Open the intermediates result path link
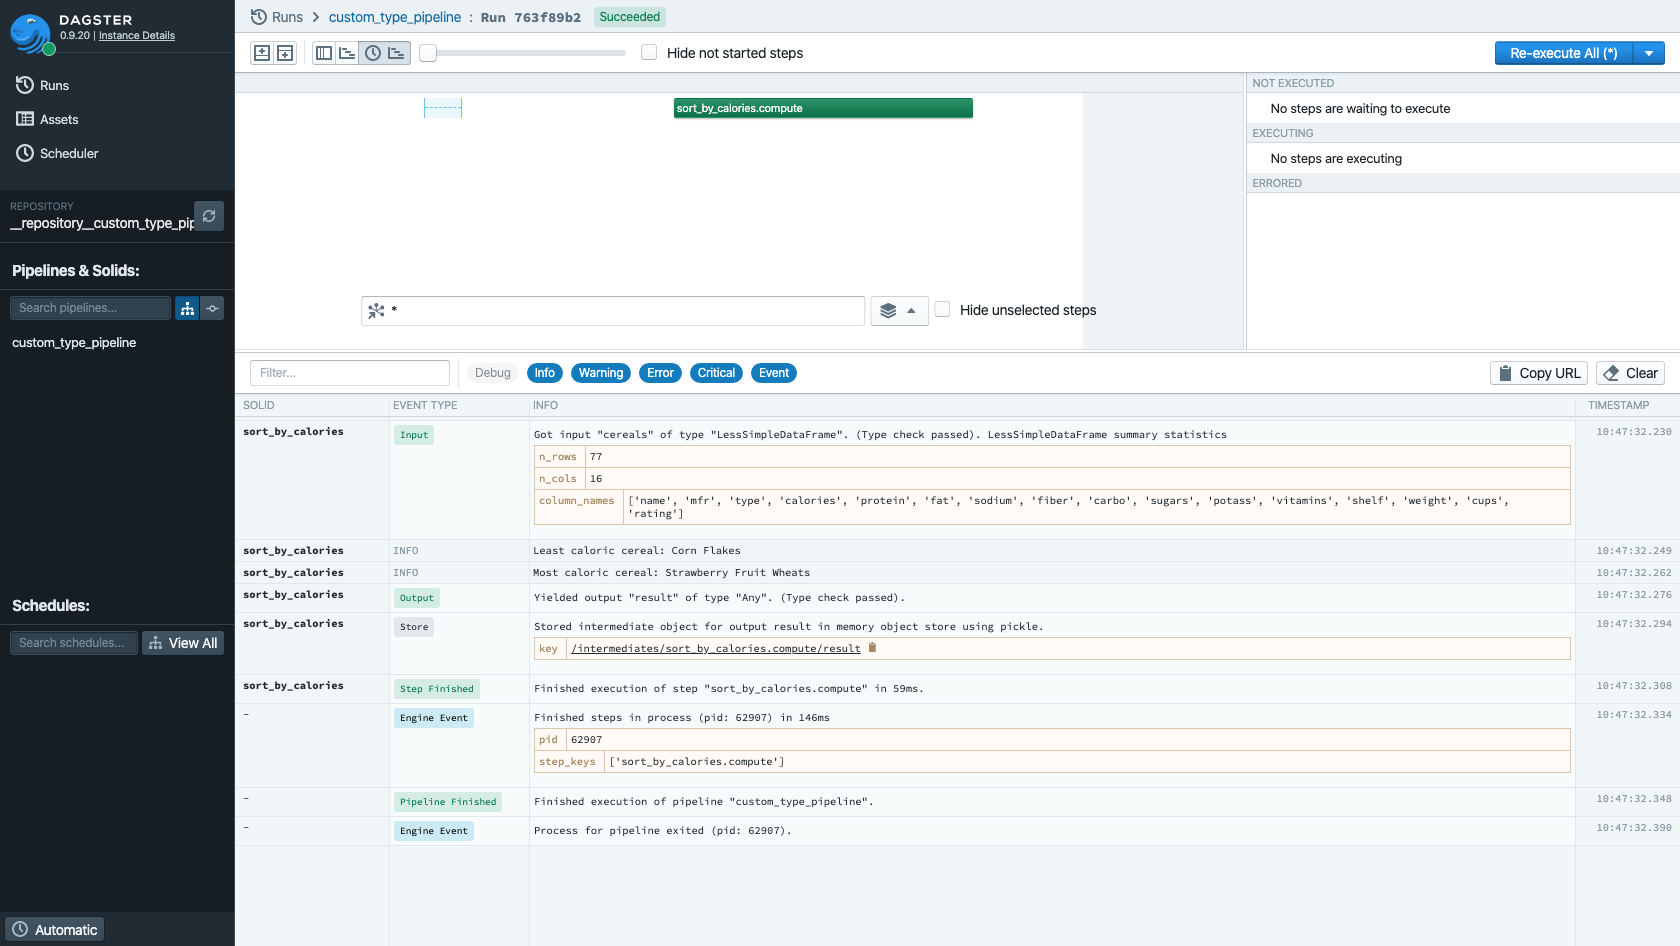Viewport: 1680px width, 946px height. (716, 648)
